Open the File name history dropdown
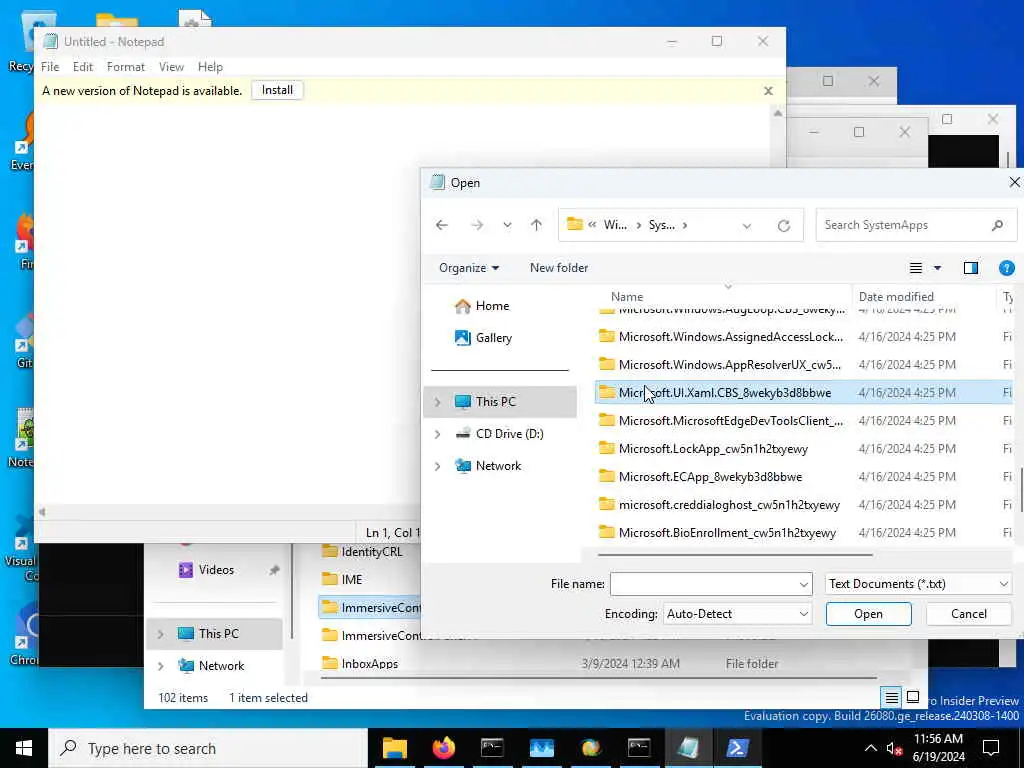 804,584
